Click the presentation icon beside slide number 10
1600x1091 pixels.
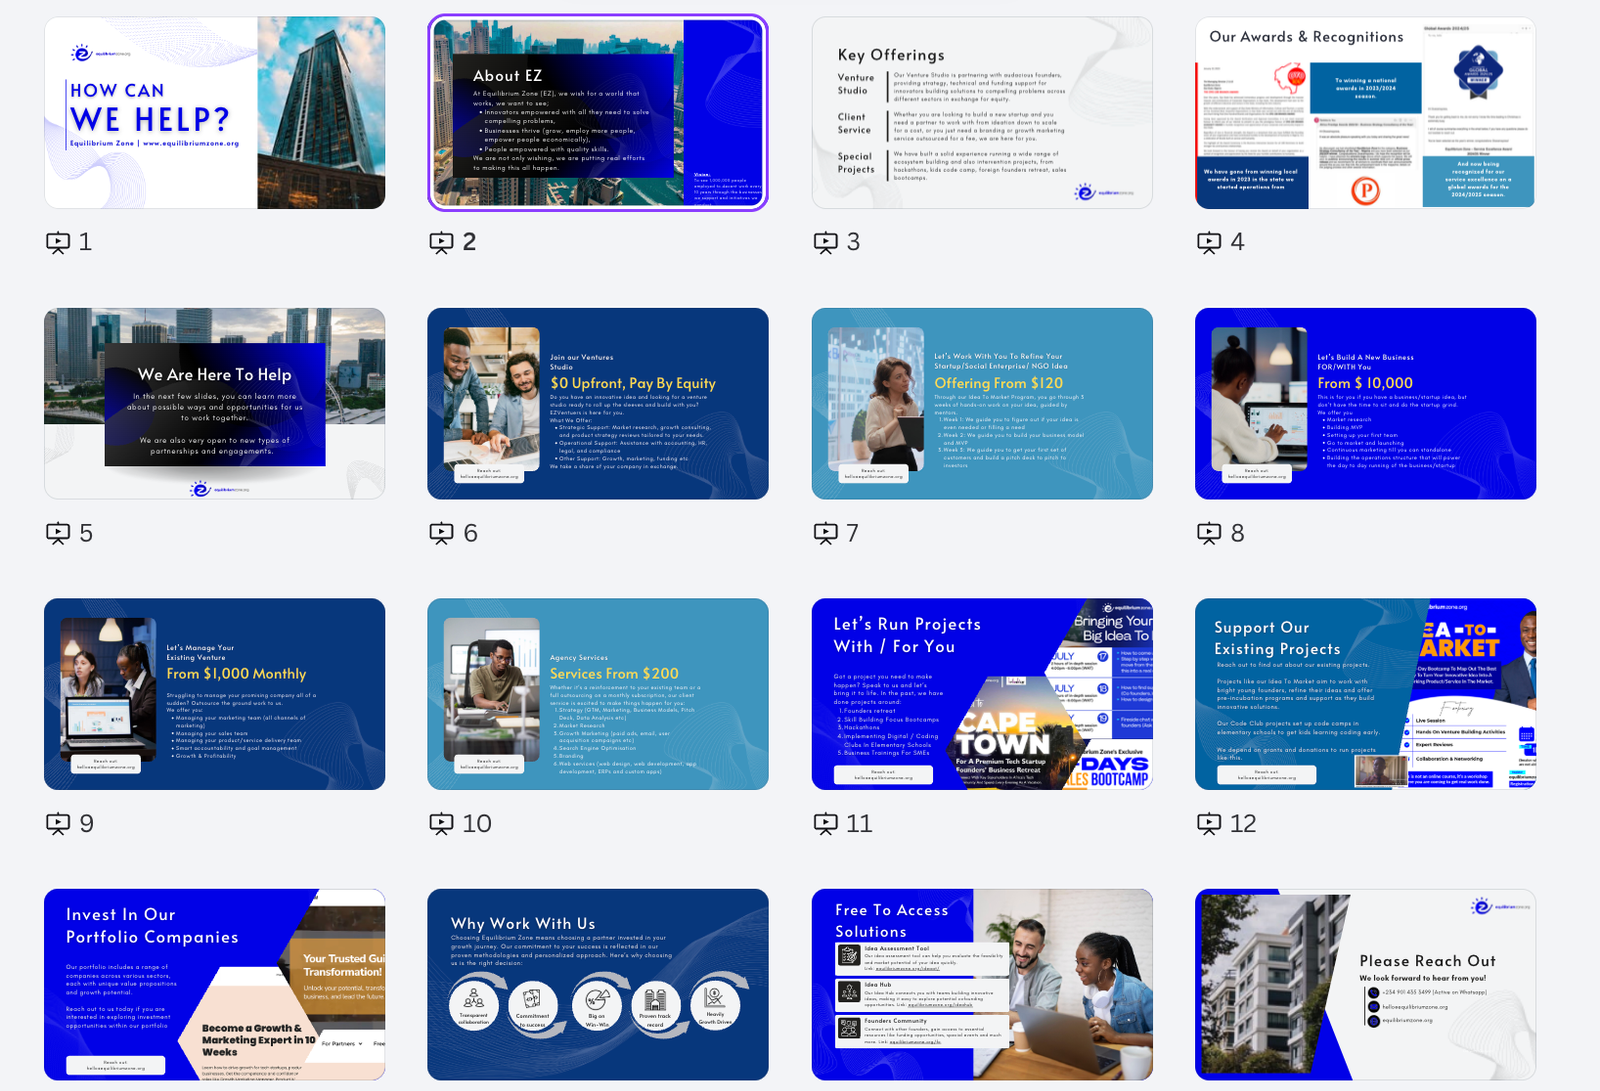coord(441,824)
